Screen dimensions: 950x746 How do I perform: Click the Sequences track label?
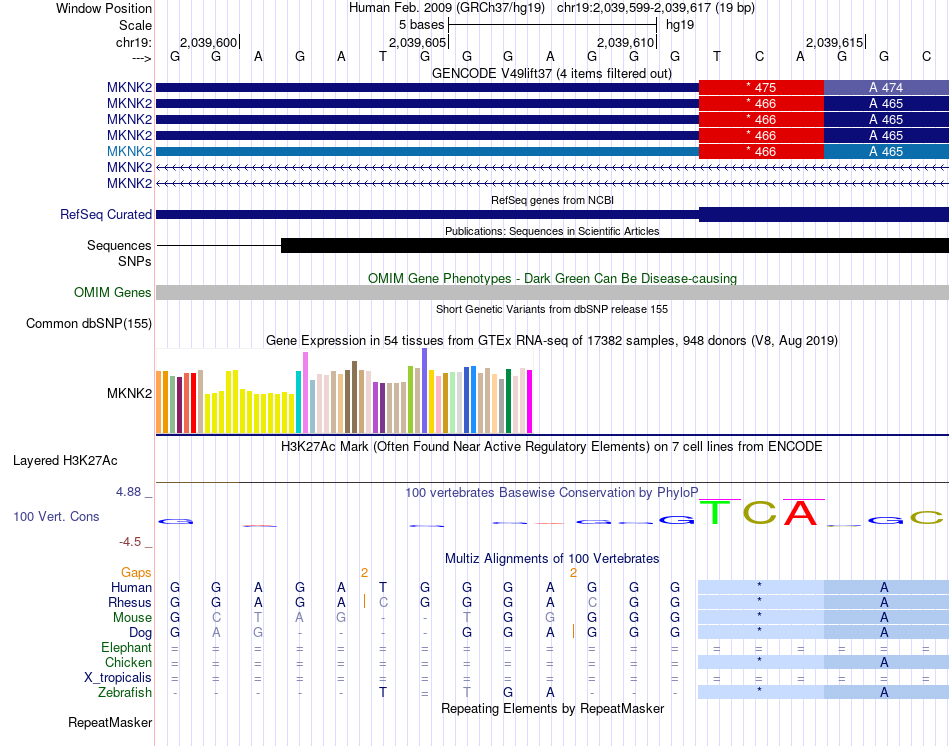(x=119, y=245)
